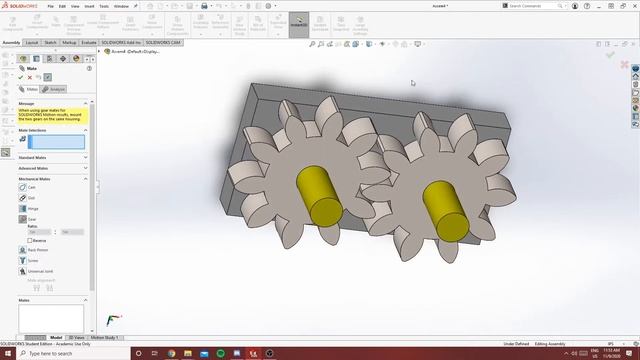Select the Universal Joint mate icon
Image resolution: width=640 pixels, height=360 pixels.
[x=22, y=271]
